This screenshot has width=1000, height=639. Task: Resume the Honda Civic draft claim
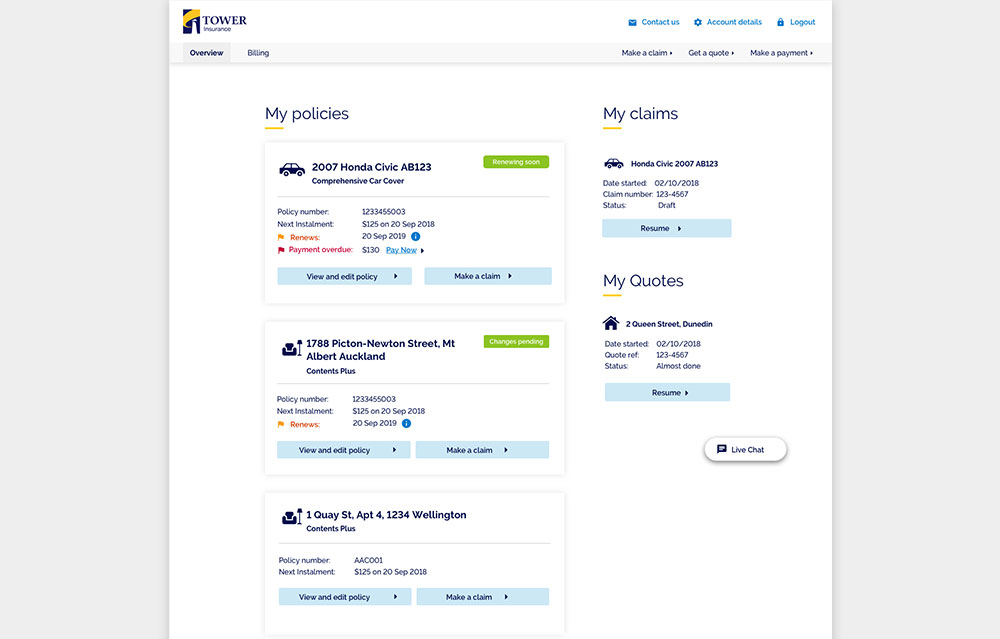666,228
